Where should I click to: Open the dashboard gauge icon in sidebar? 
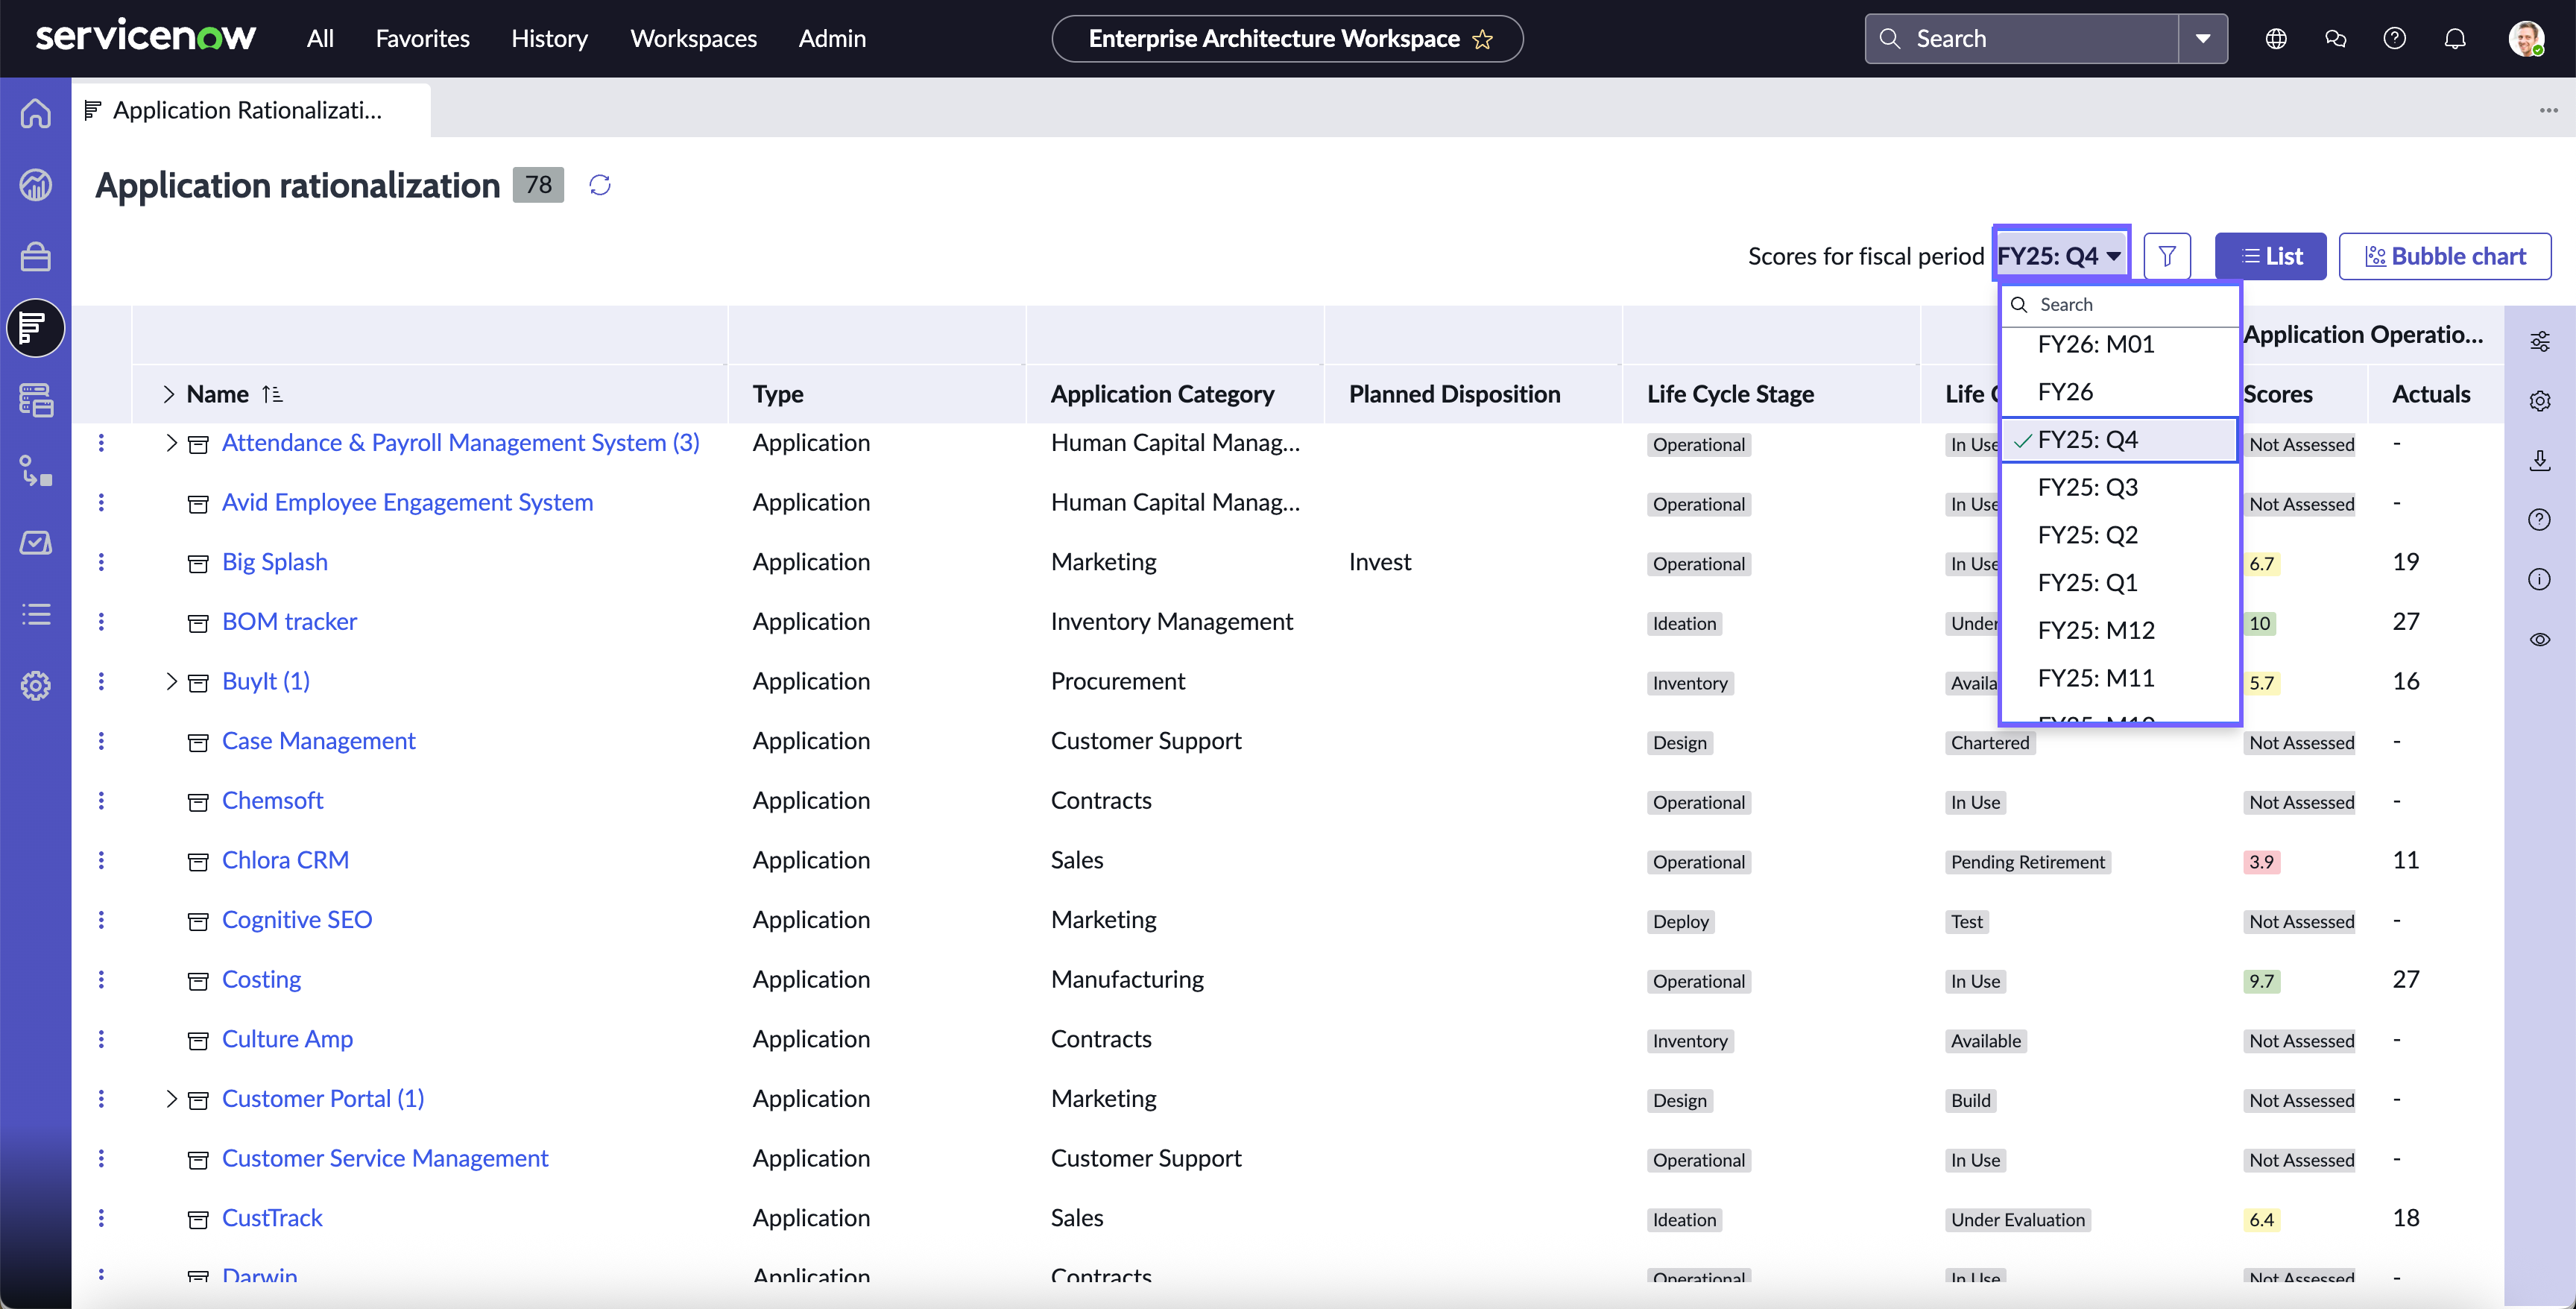point(36,185)
